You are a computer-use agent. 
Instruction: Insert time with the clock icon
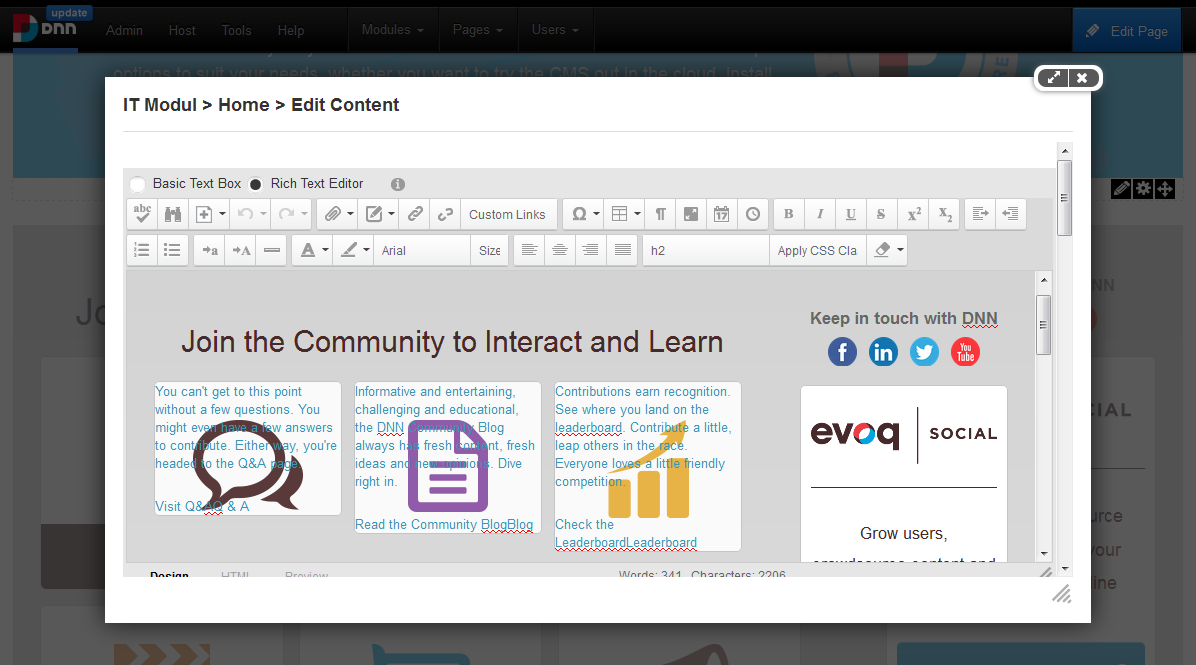point(753,214)
